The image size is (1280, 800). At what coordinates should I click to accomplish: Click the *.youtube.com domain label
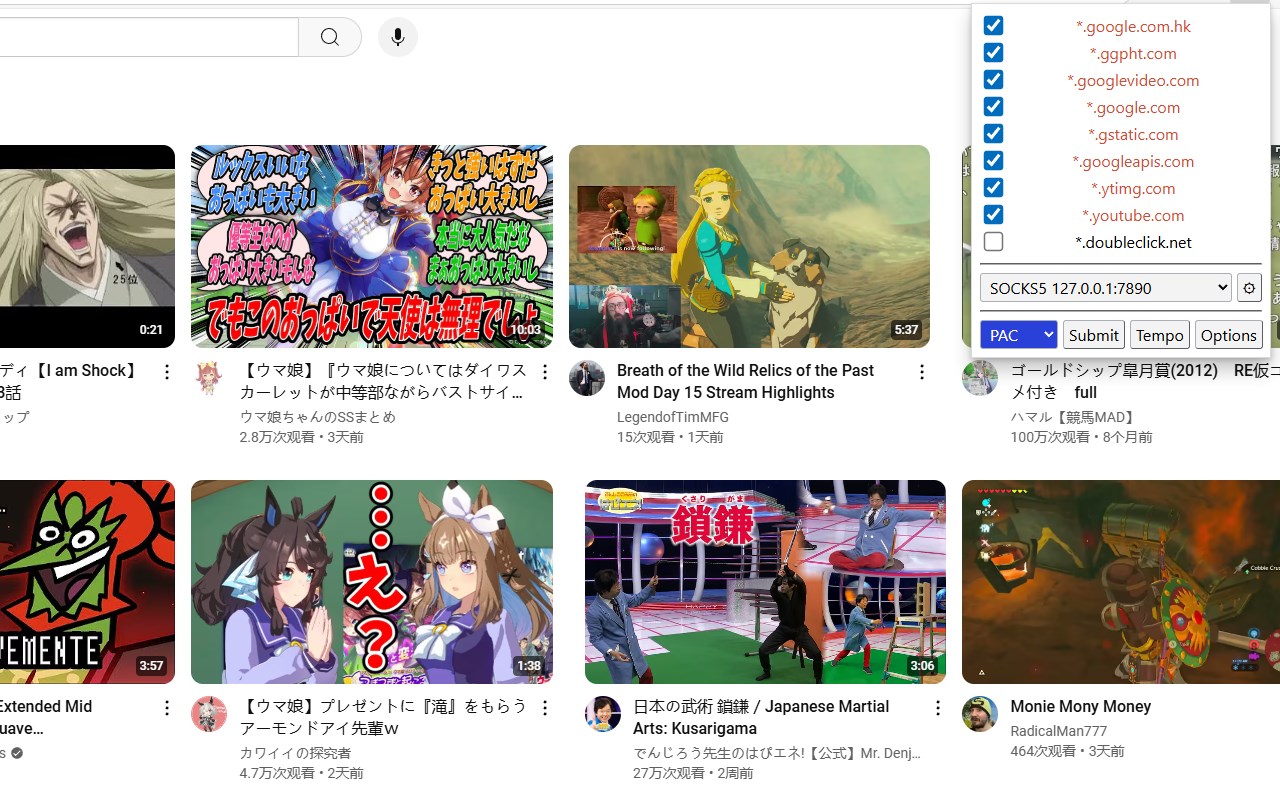1133,215
